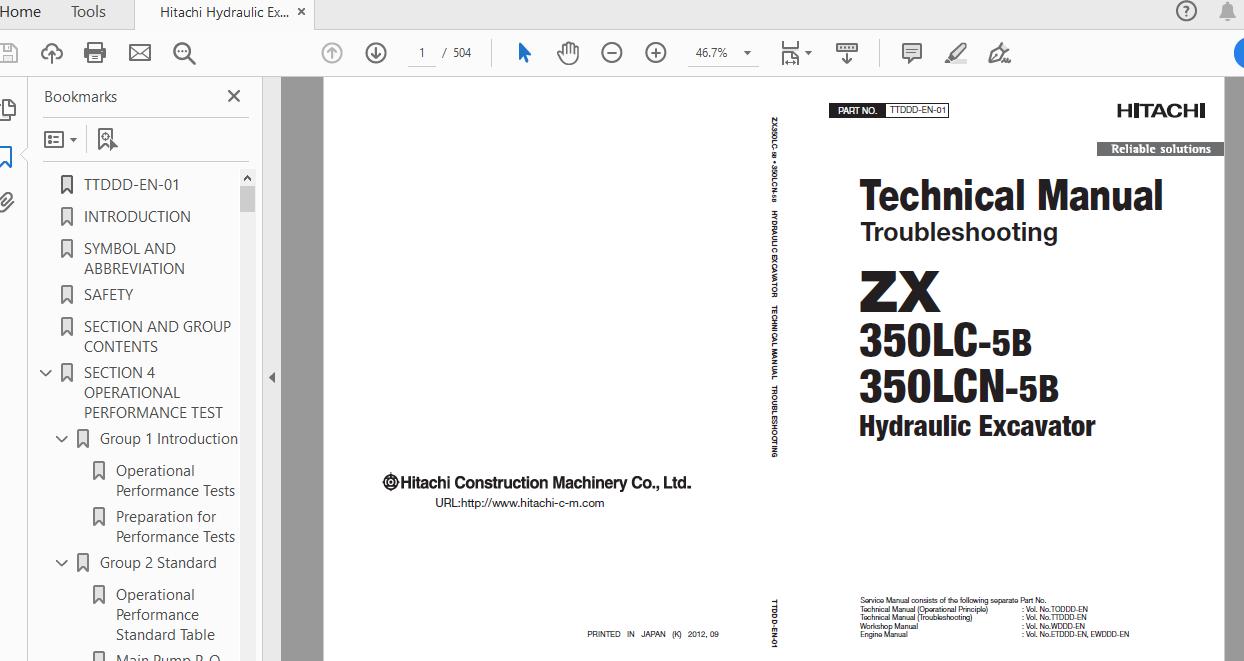Click the read mode keyboard icon

847,53
